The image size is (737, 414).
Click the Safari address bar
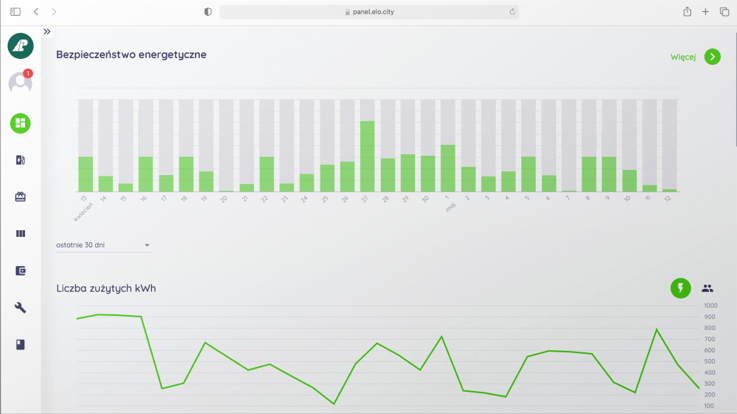click(x=368, y=12)
